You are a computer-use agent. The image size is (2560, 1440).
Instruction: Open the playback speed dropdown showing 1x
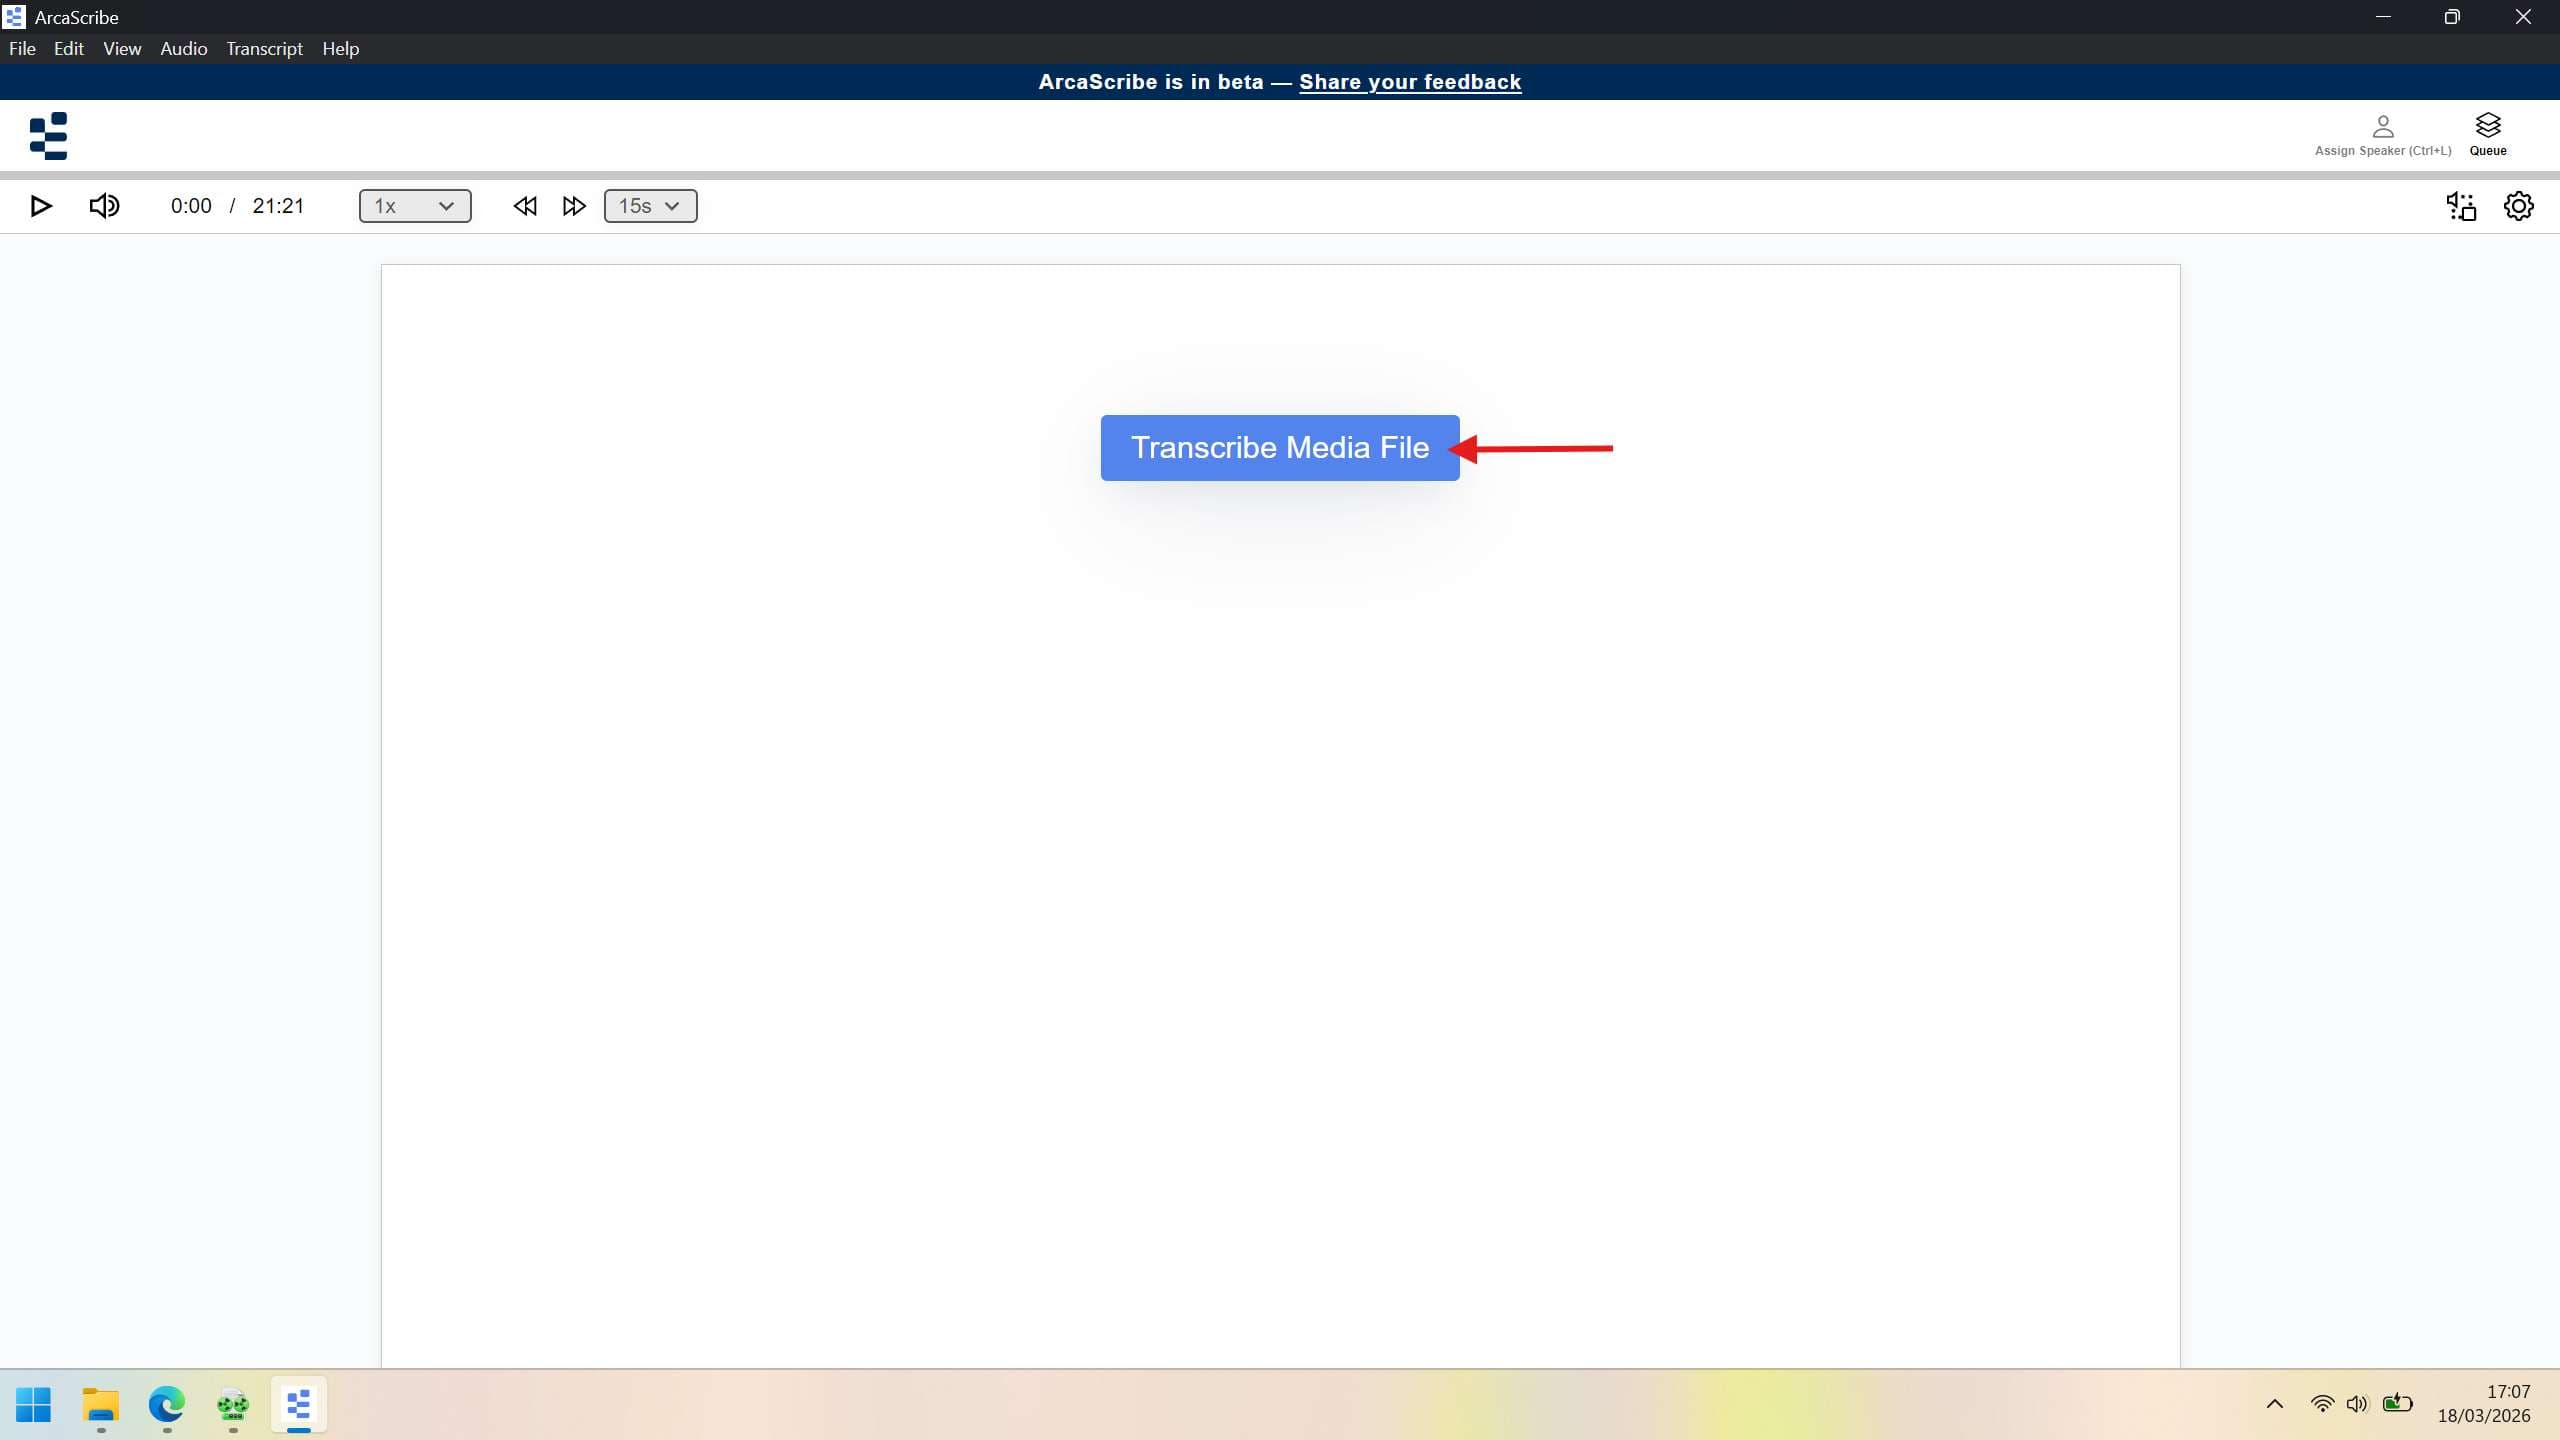coord(414,206)
